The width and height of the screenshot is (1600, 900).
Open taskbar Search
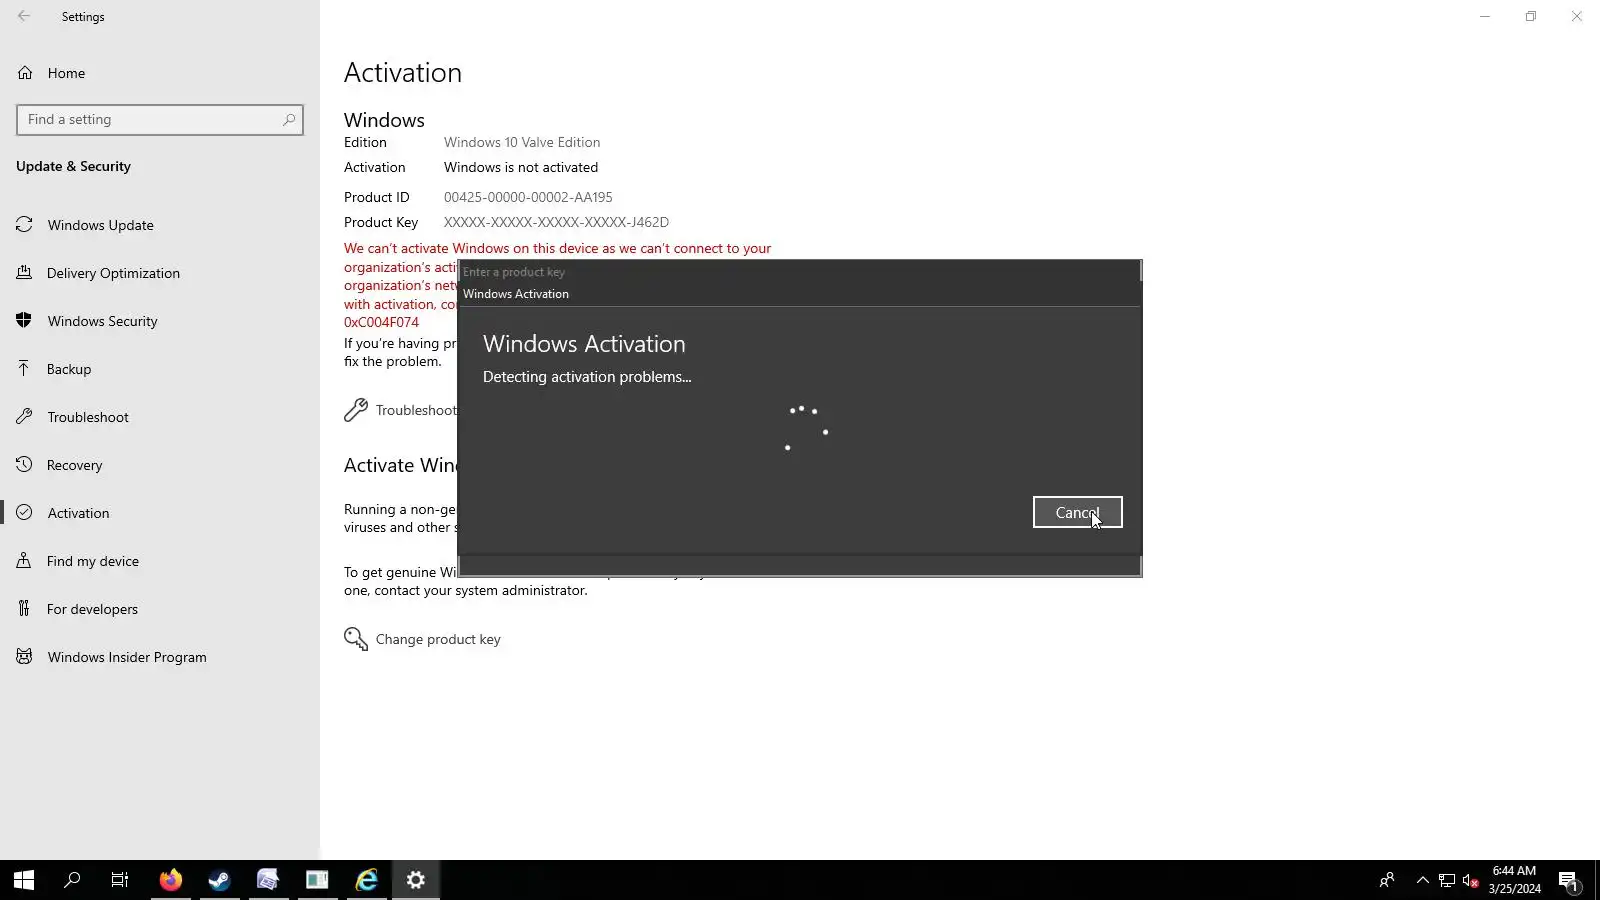point(72,880)
